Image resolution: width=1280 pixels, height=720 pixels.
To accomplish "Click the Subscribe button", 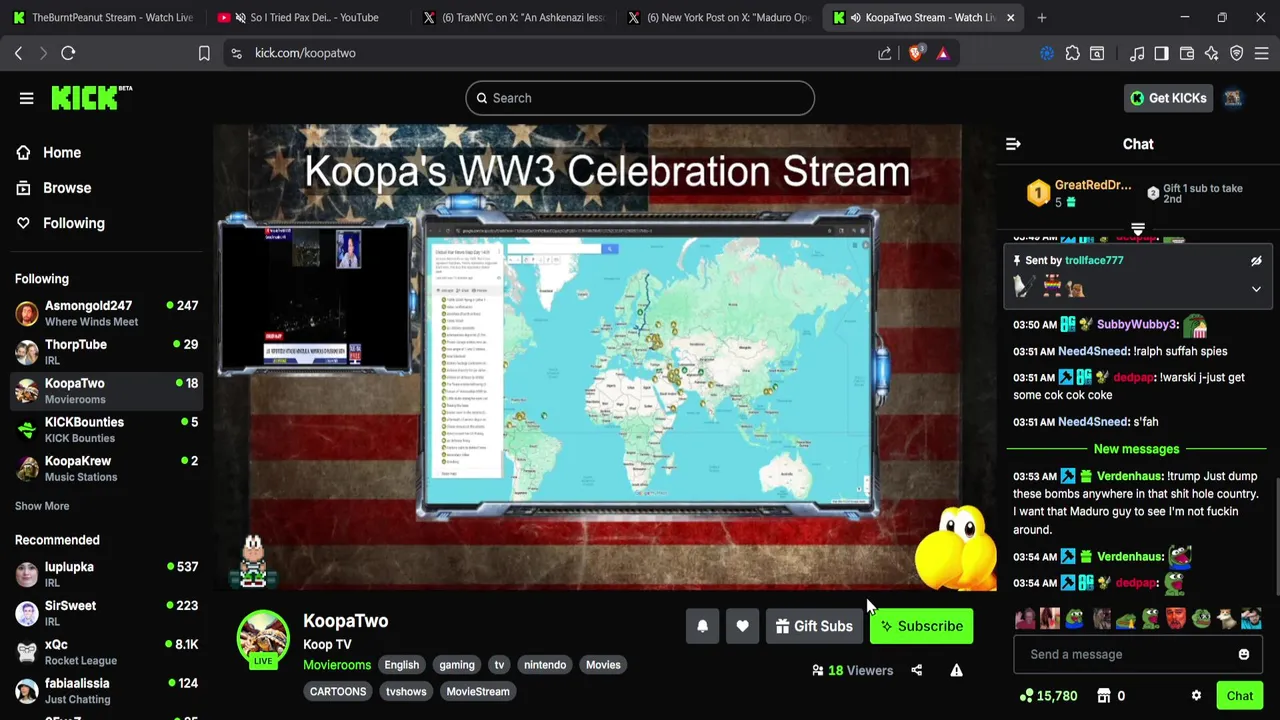I will click(x=921, y=626).
